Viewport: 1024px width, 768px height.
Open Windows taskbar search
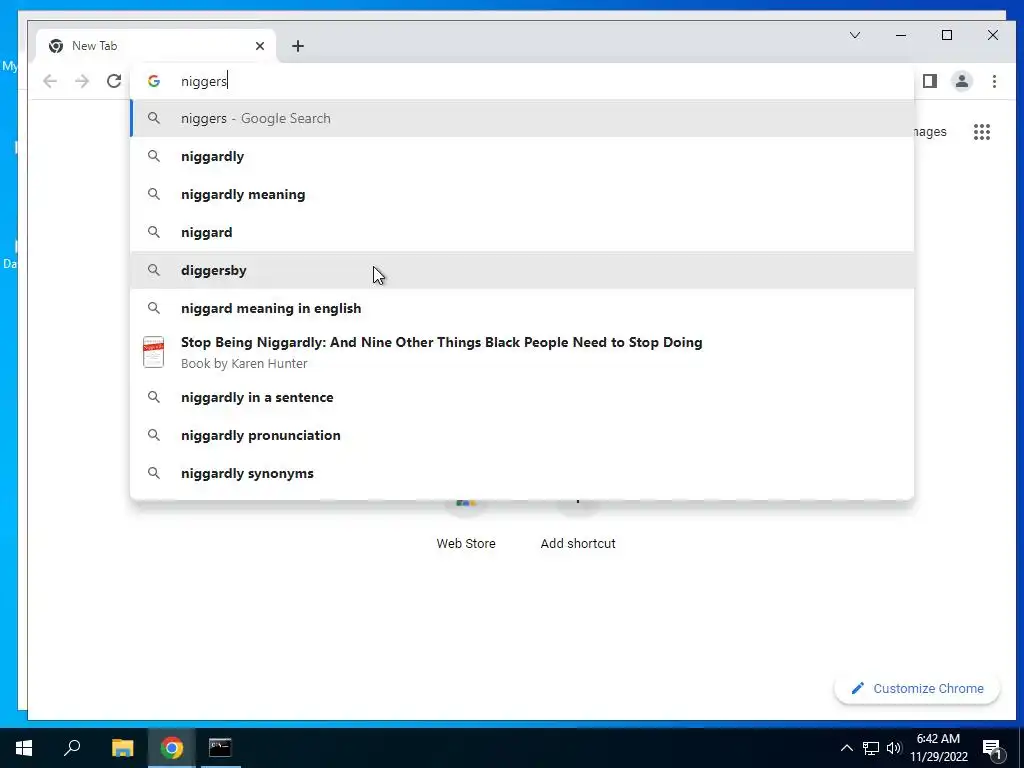pos(72,748)
